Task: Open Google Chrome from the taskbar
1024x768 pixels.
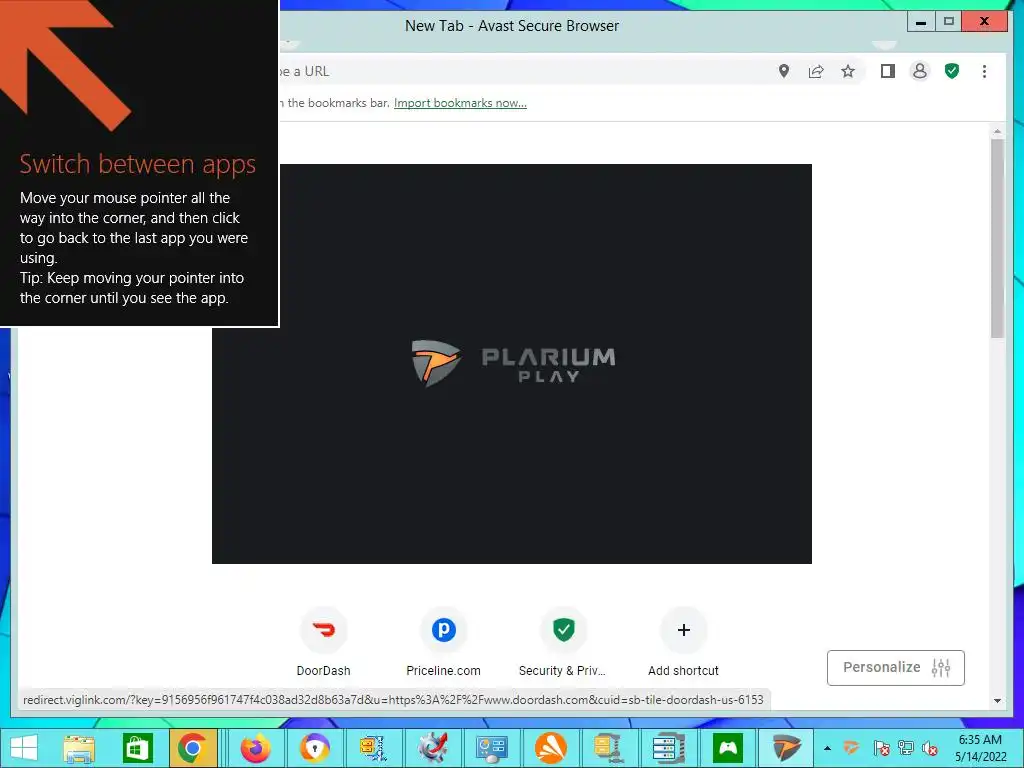Action: [192, 748]
